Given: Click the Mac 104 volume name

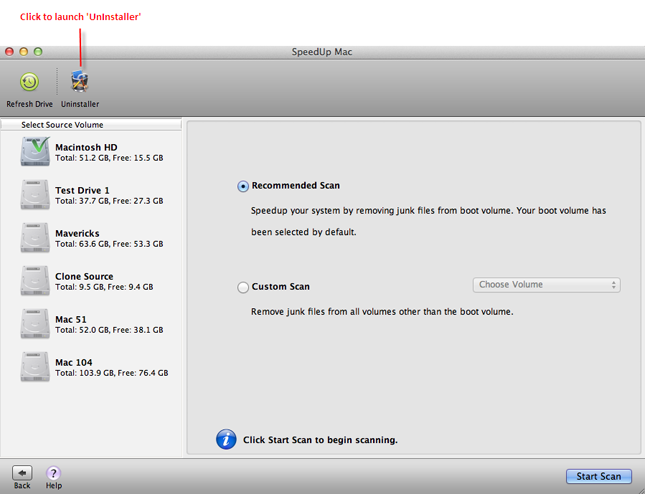Looking at the screenshot, I should coord(74,362).
